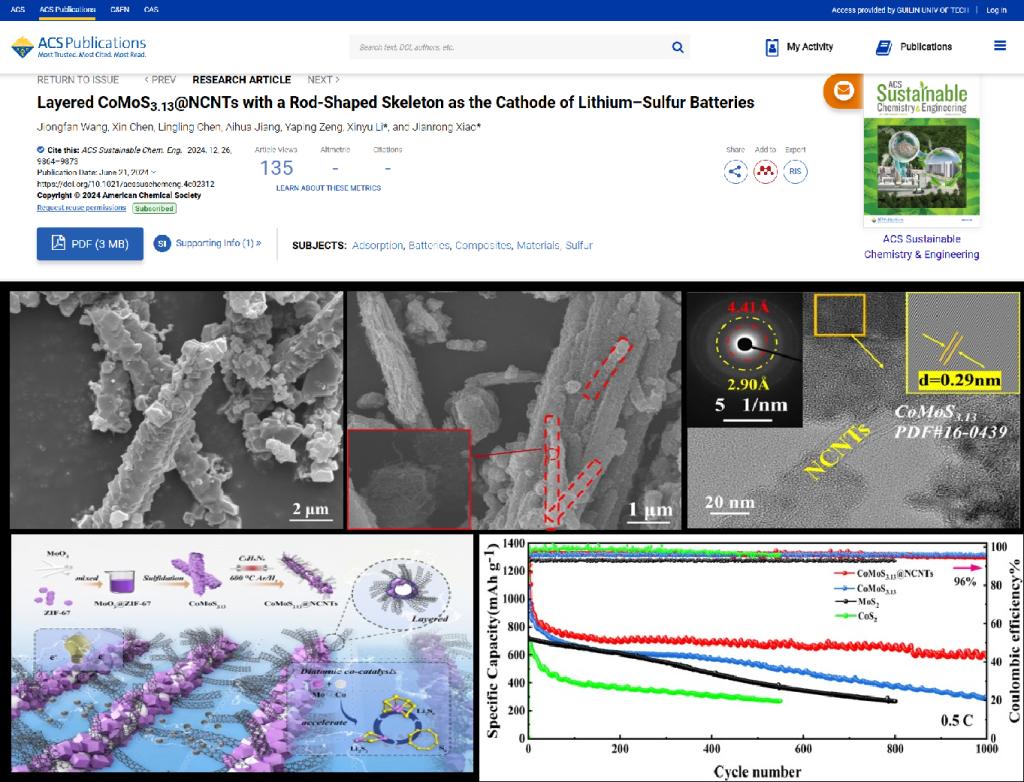1024x782 pixels.
Task: Add article to Mendeley
Action: 765,172
